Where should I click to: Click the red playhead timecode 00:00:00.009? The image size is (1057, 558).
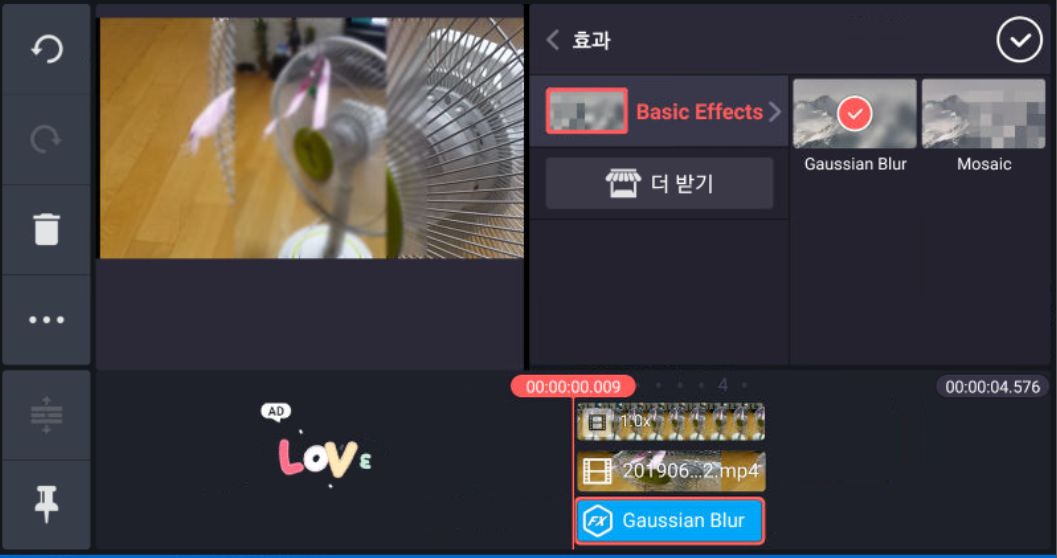(573, 387)
